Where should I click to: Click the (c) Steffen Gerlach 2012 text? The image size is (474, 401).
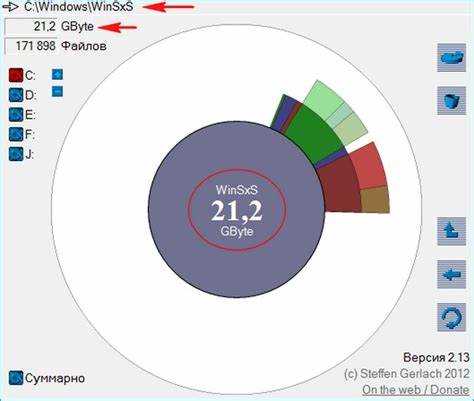407,374
